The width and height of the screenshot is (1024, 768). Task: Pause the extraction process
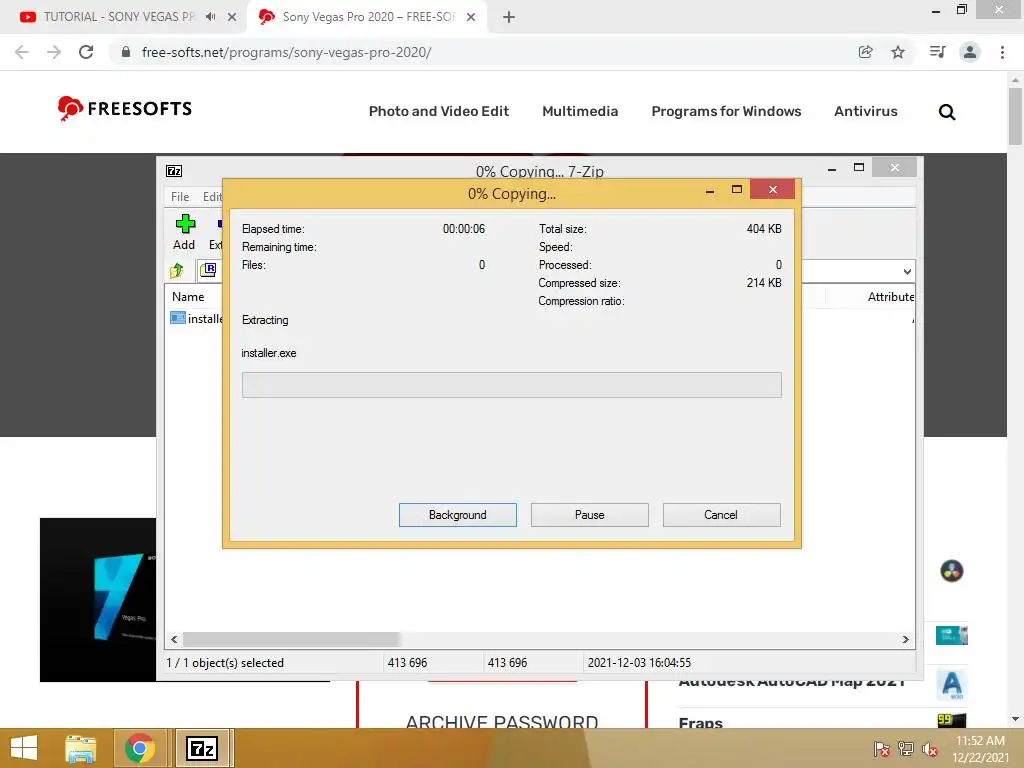click(589, 515)
